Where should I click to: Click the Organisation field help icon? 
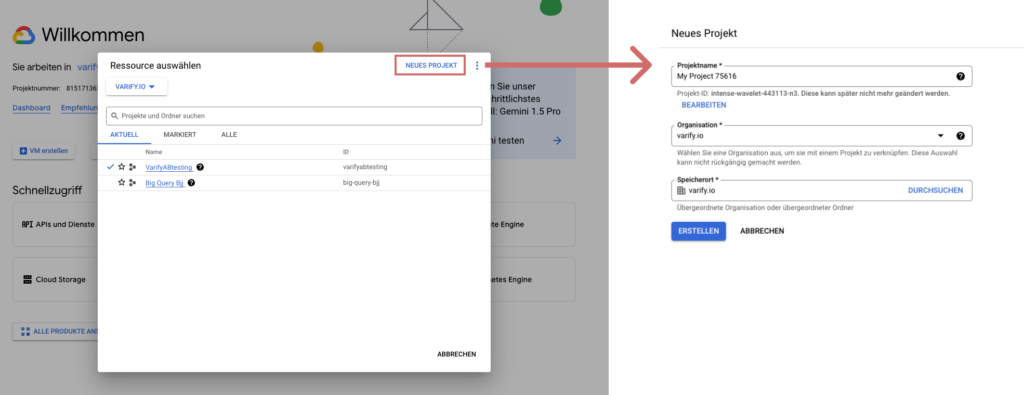[x=960, y=136]
